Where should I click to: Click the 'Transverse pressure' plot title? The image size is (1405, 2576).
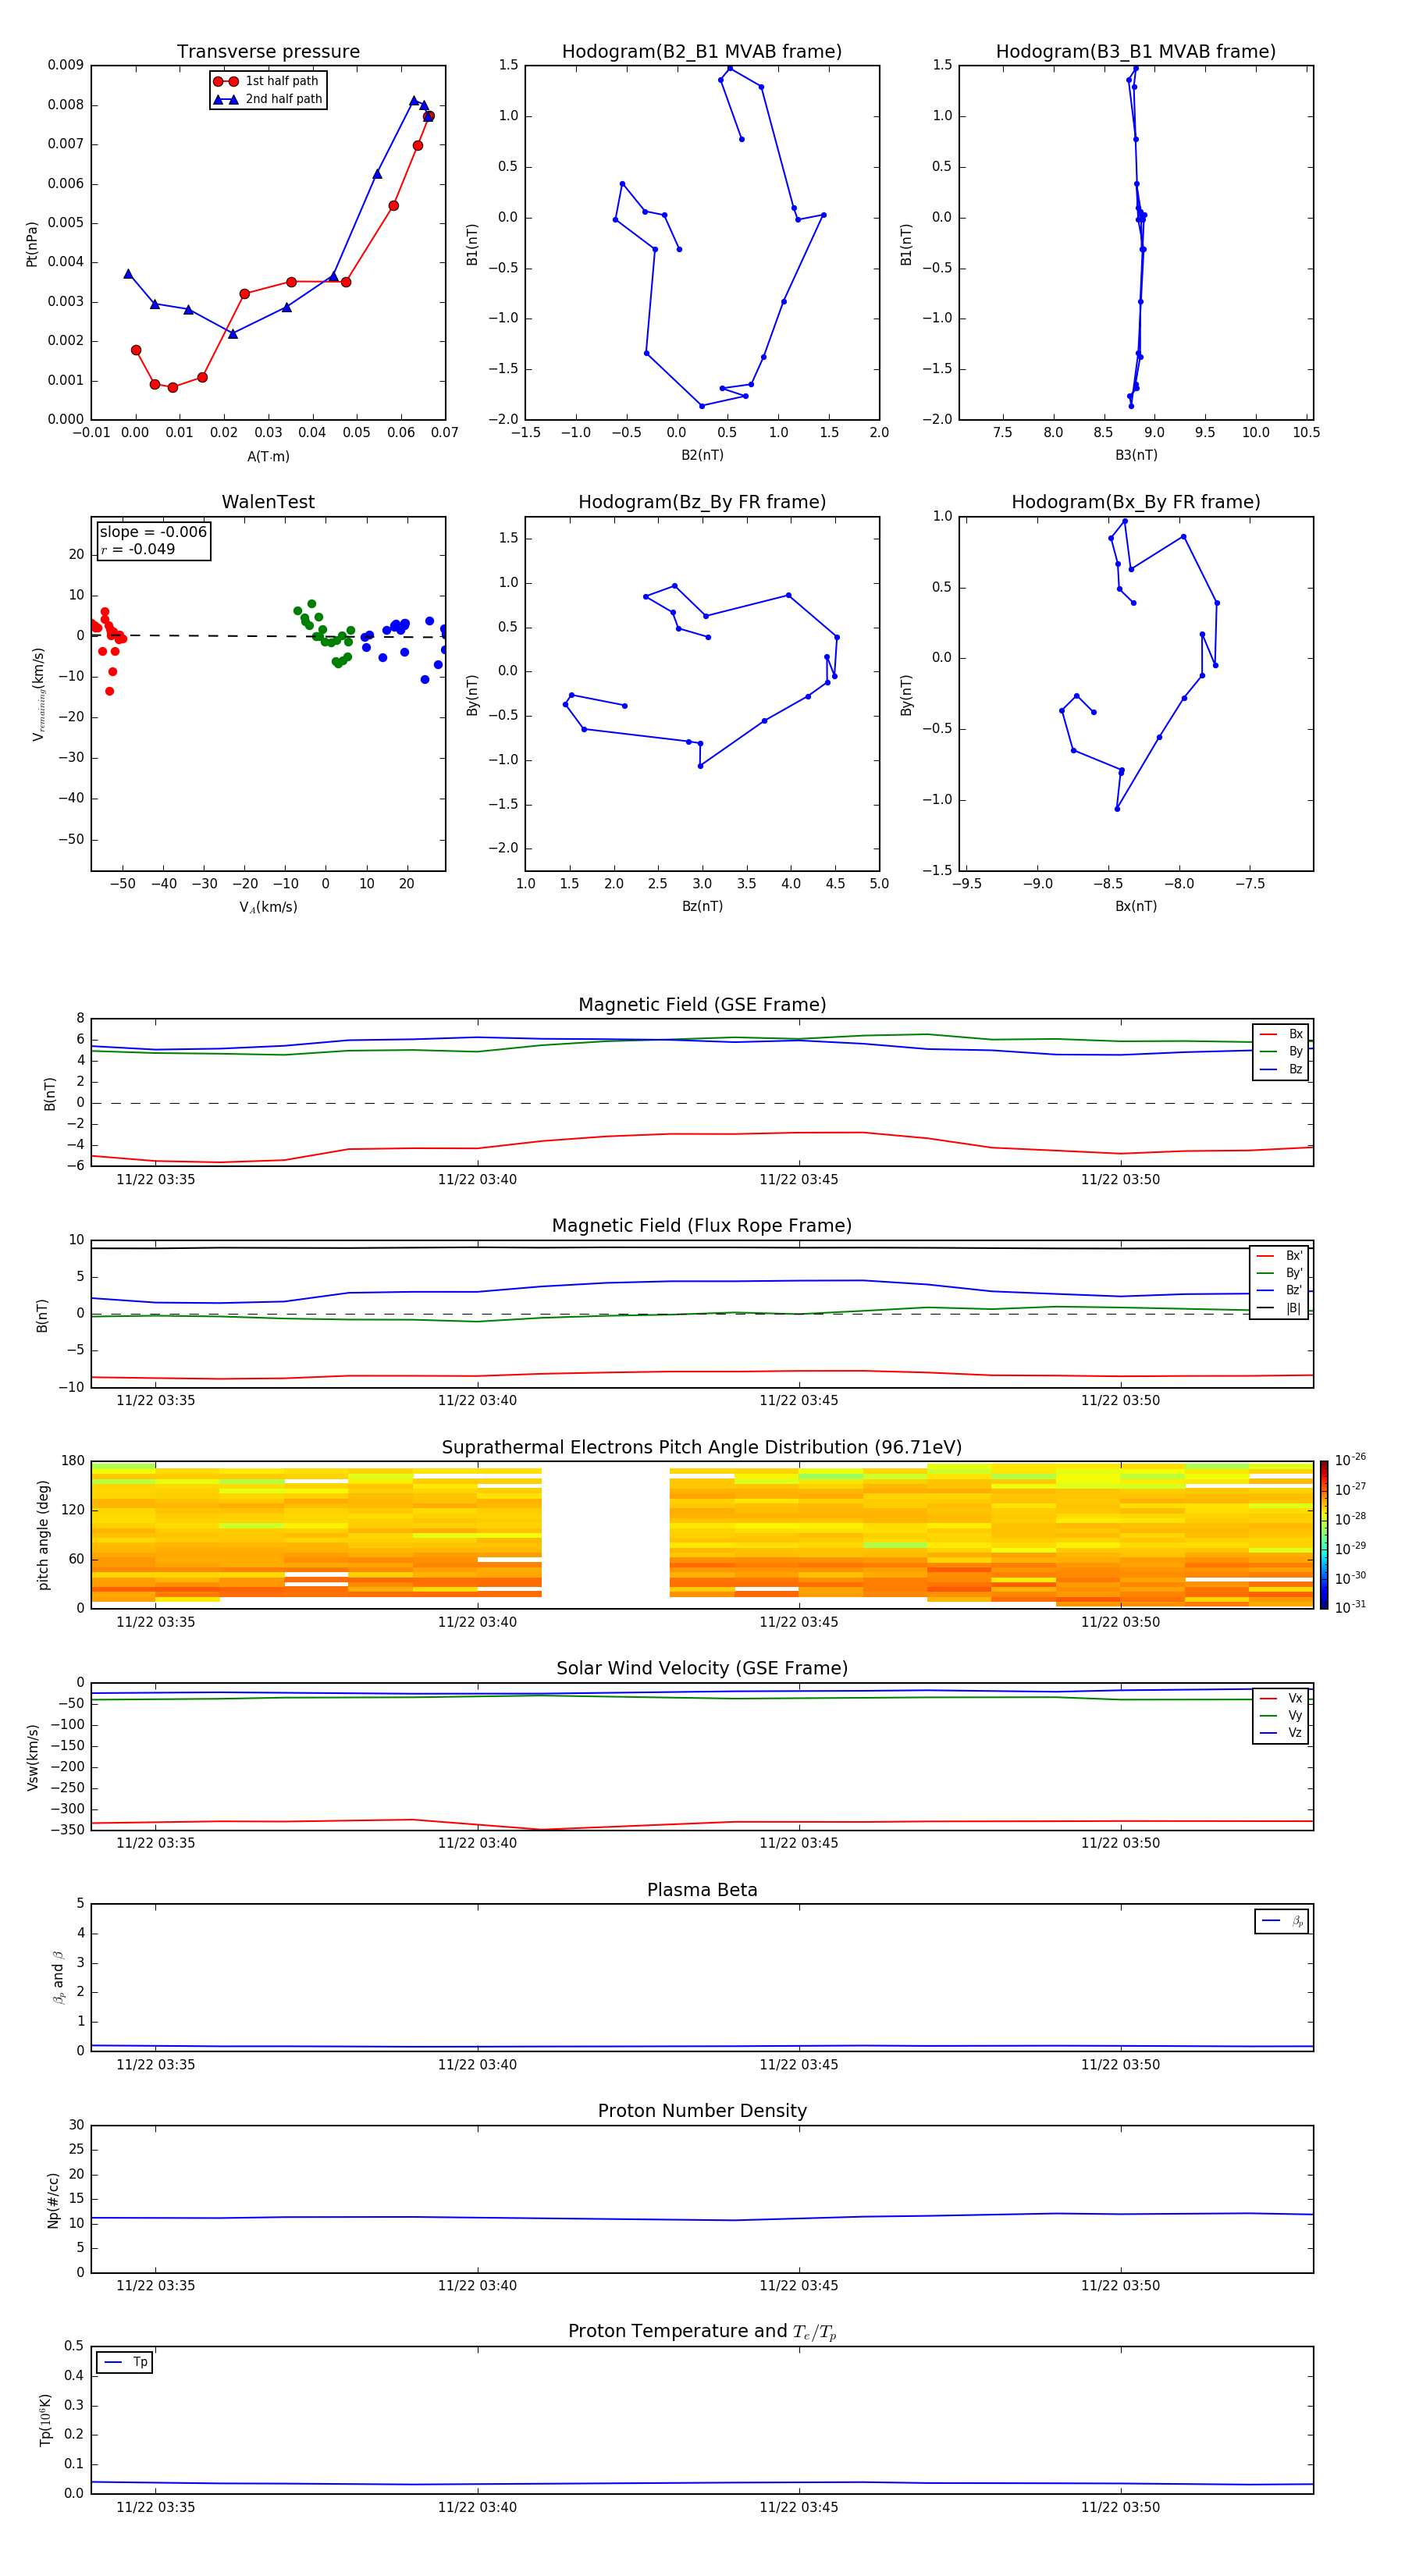click(x=268, y=52)
